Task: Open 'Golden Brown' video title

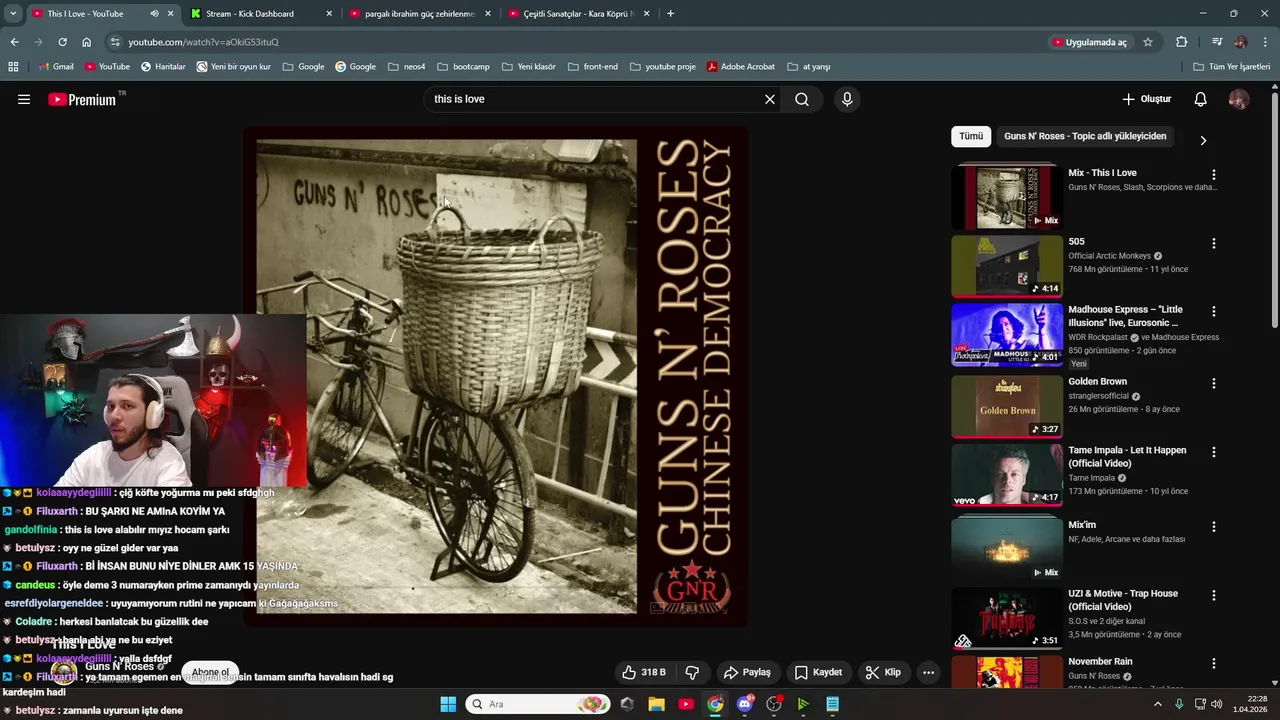Action: pos(1097,381)
